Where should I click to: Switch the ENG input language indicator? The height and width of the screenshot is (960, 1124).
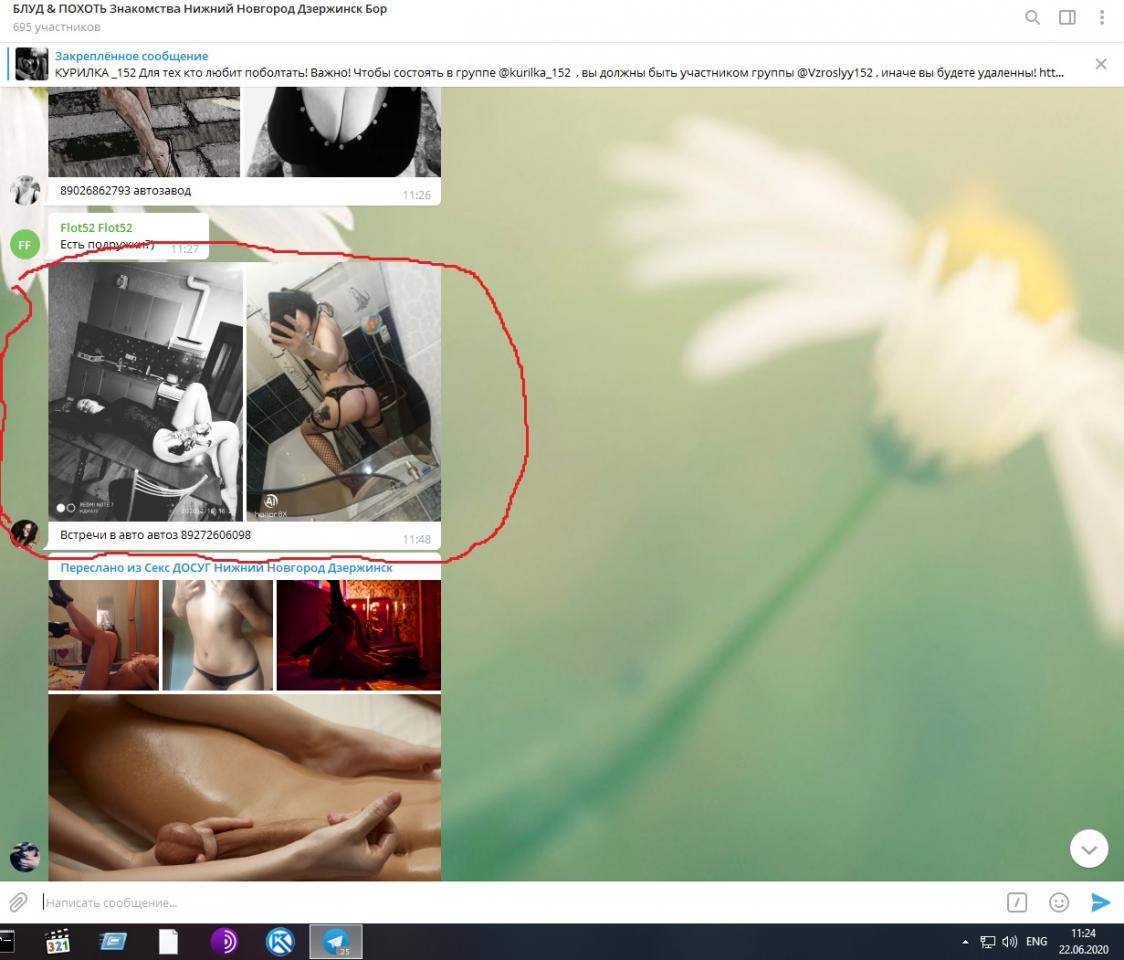1036,942
